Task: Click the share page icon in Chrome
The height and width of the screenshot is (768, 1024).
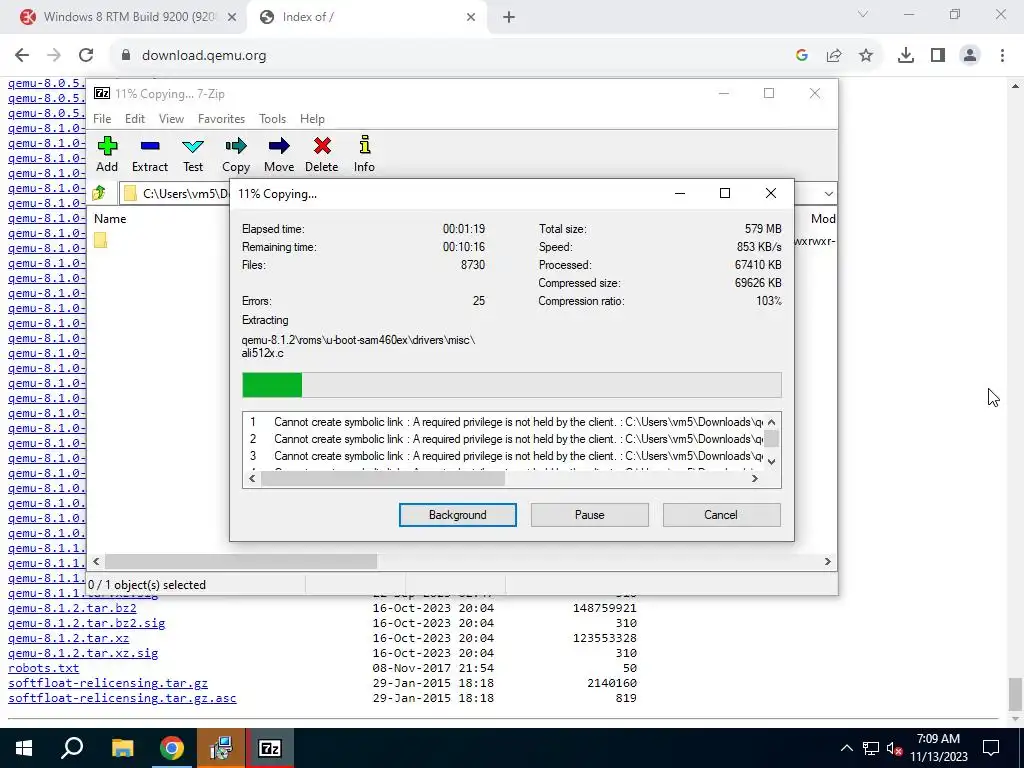Action: pos(834,56)
